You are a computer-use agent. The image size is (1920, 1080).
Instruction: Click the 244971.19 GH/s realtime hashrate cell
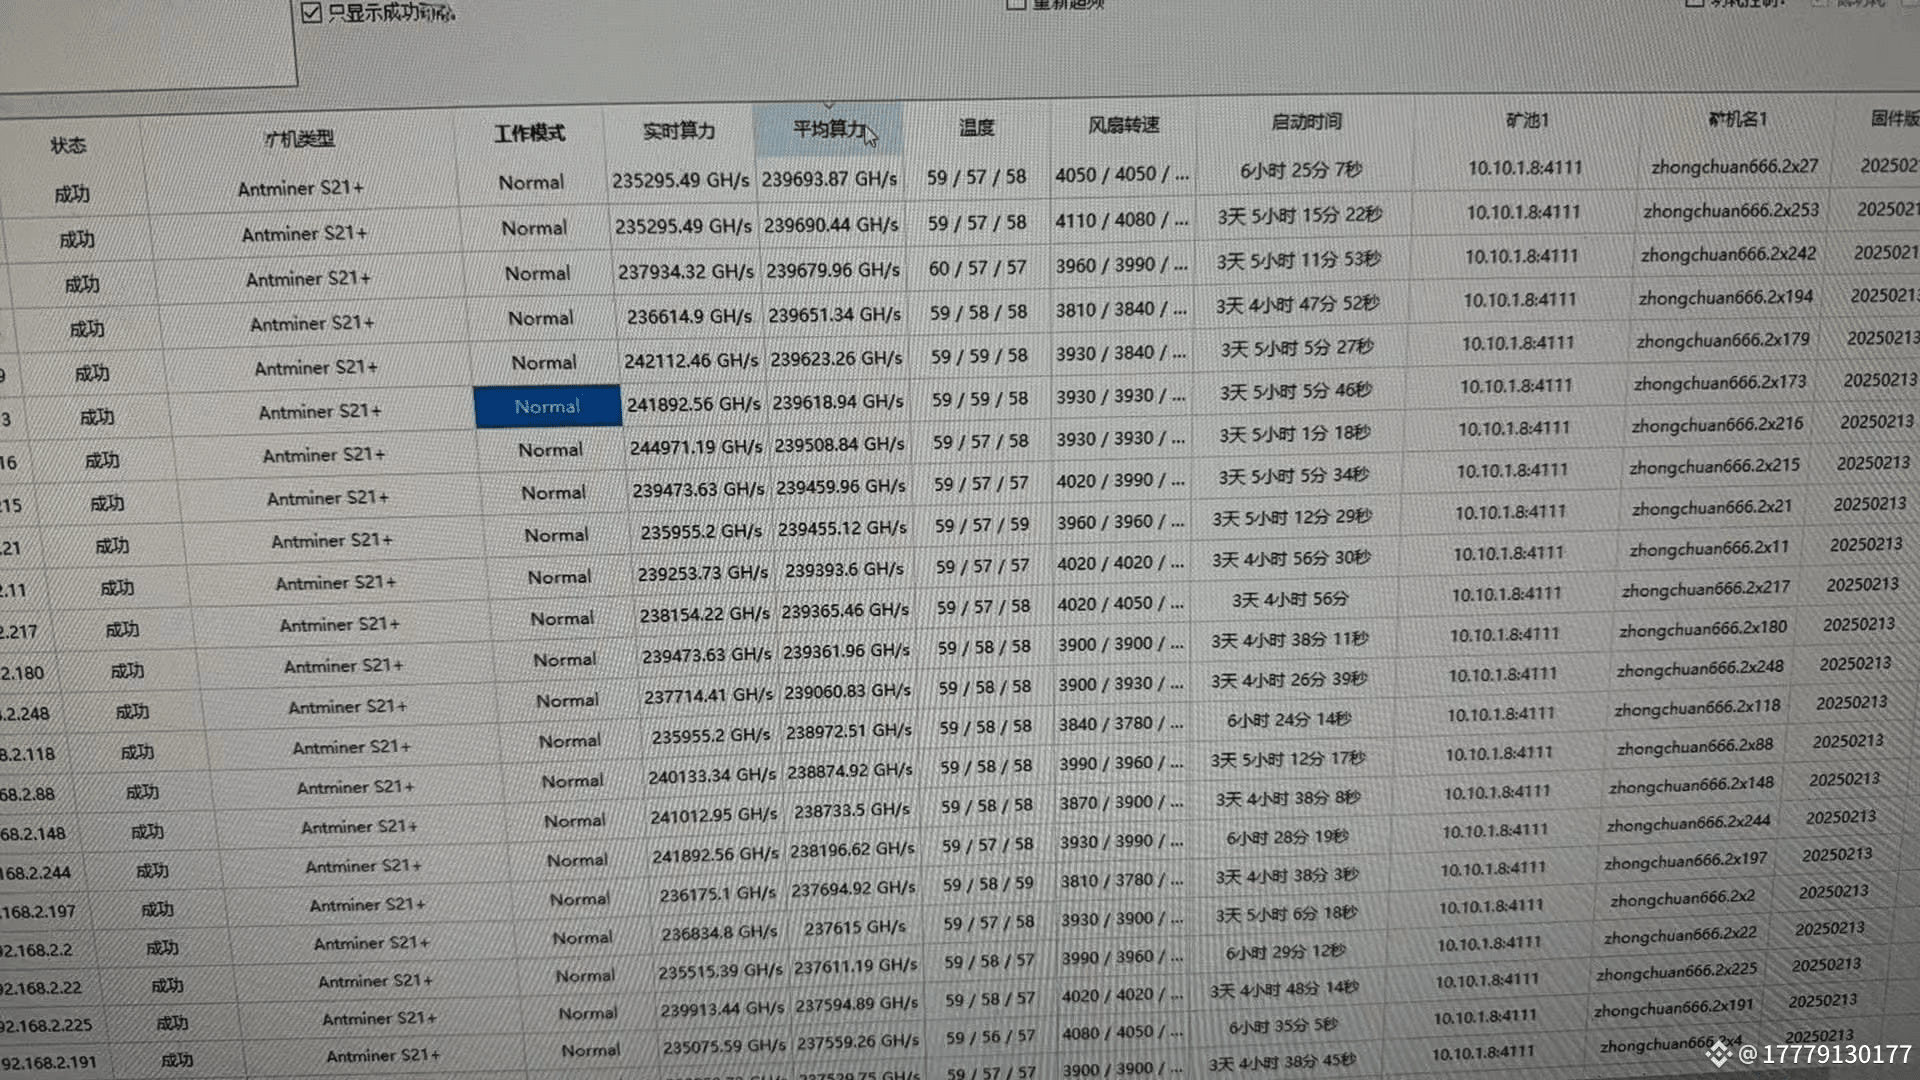(x=695, y=447)
